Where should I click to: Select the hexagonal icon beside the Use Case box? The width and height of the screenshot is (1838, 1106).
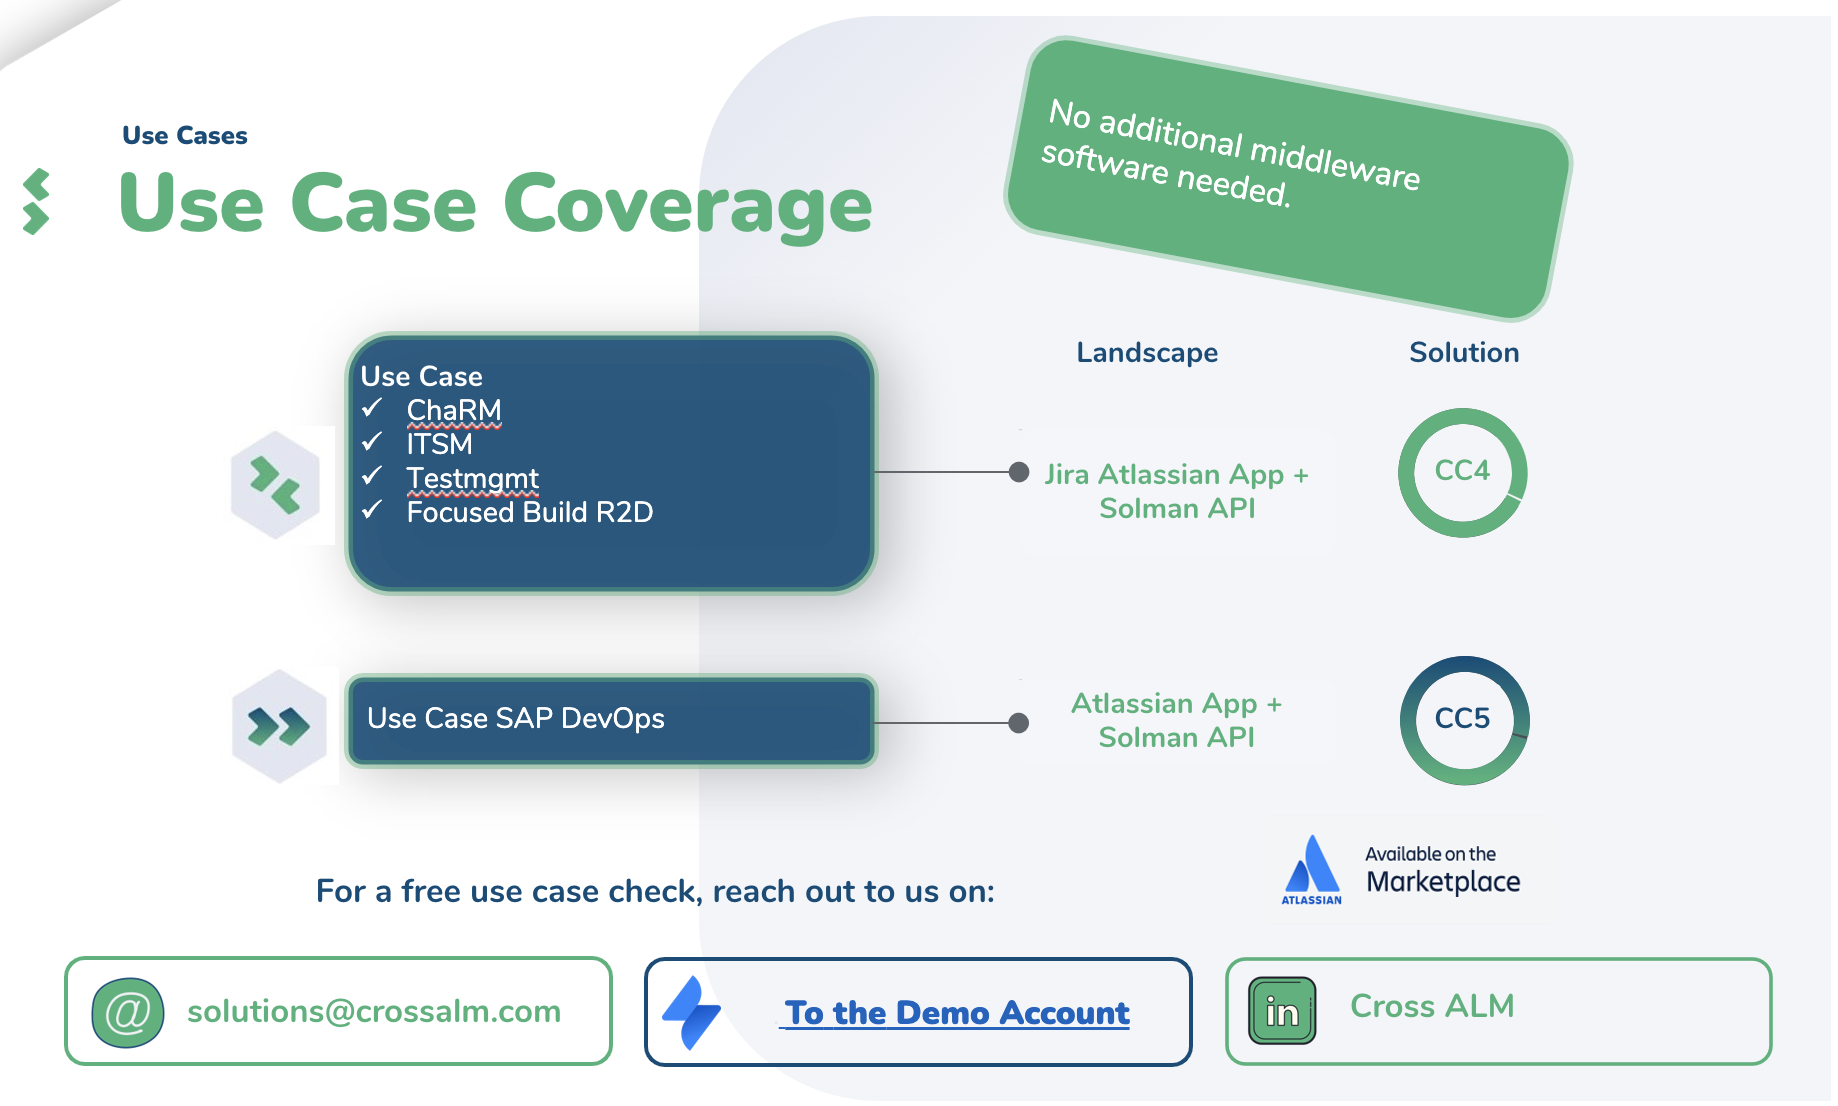pyautogui.click(x=278, y=484)
